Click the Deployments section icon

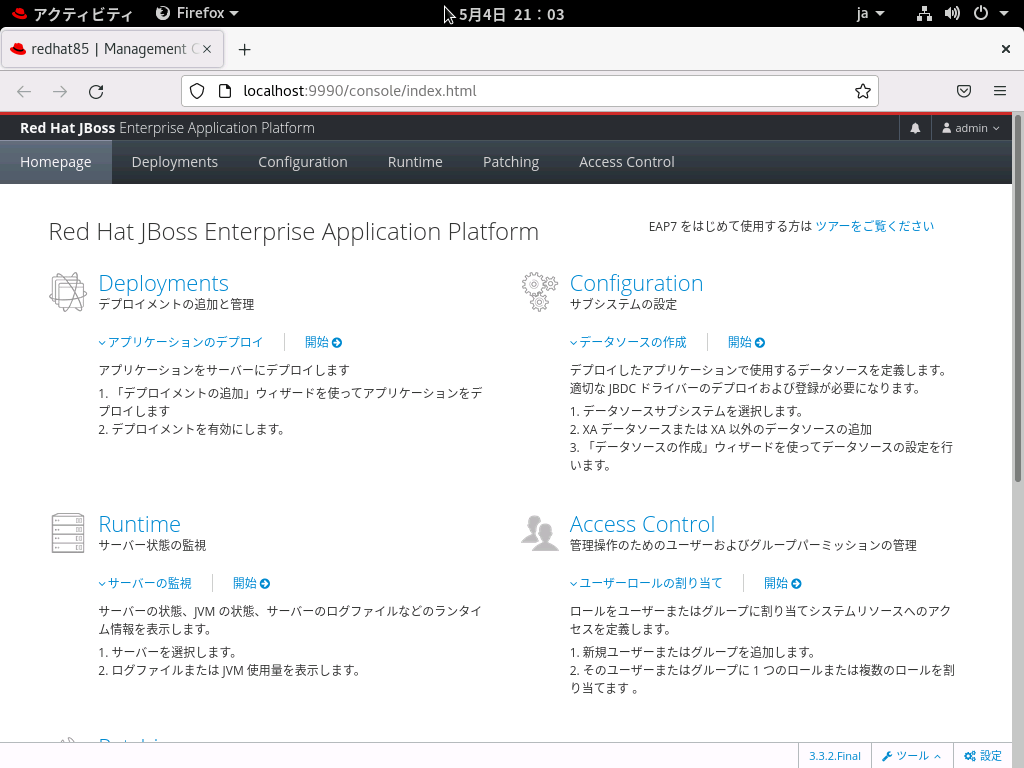68,292
